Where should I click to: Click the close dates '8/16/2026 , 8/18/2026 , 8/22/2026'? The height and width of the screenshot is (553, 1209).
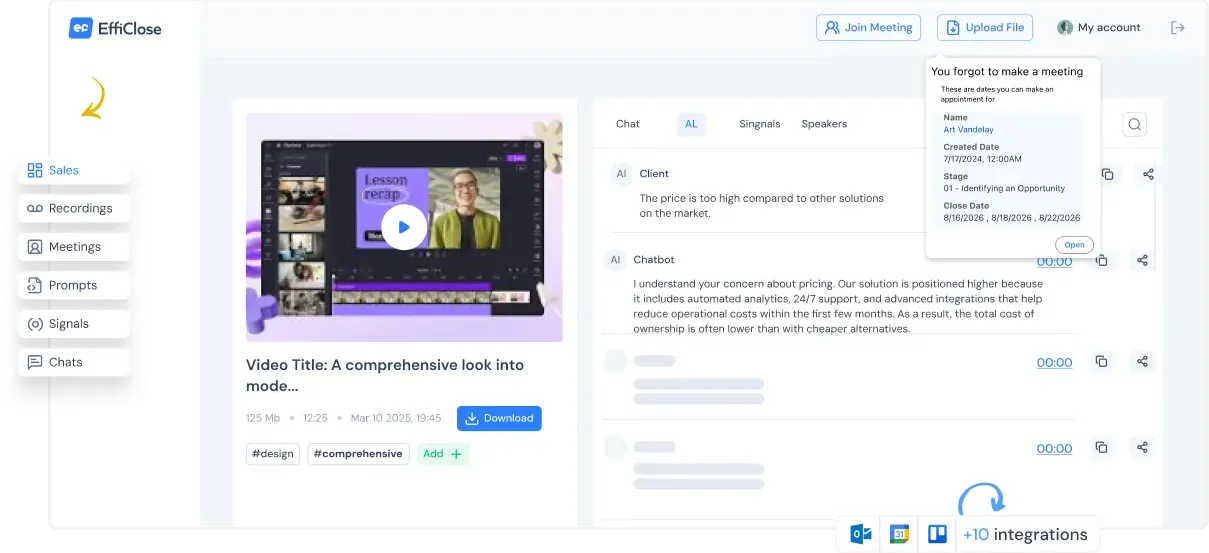click(1011, 217)
